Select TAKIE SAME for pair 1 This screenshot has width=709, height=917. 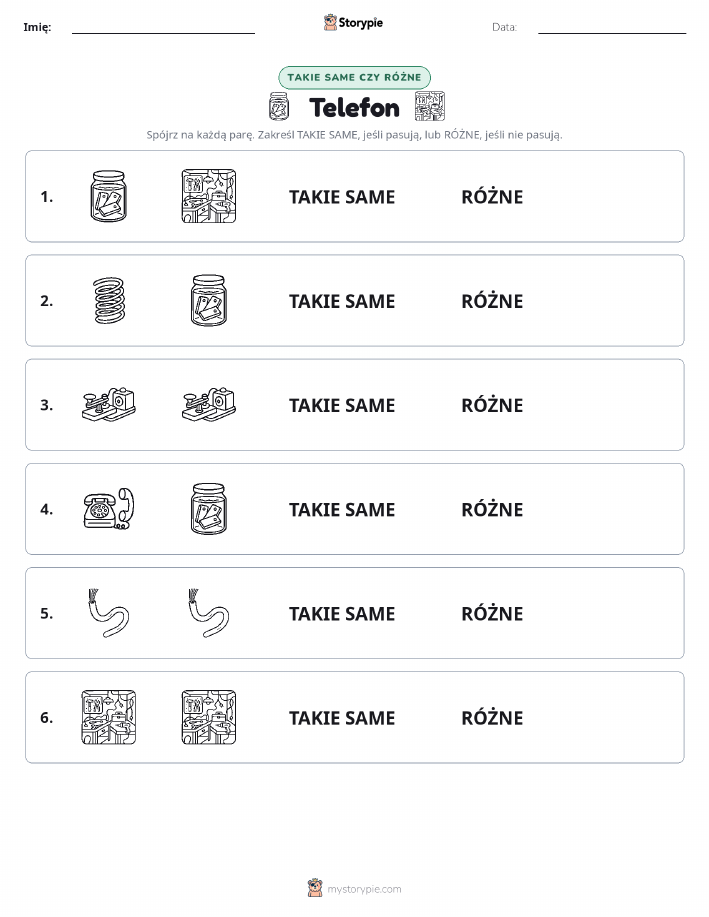click(342, 197)
